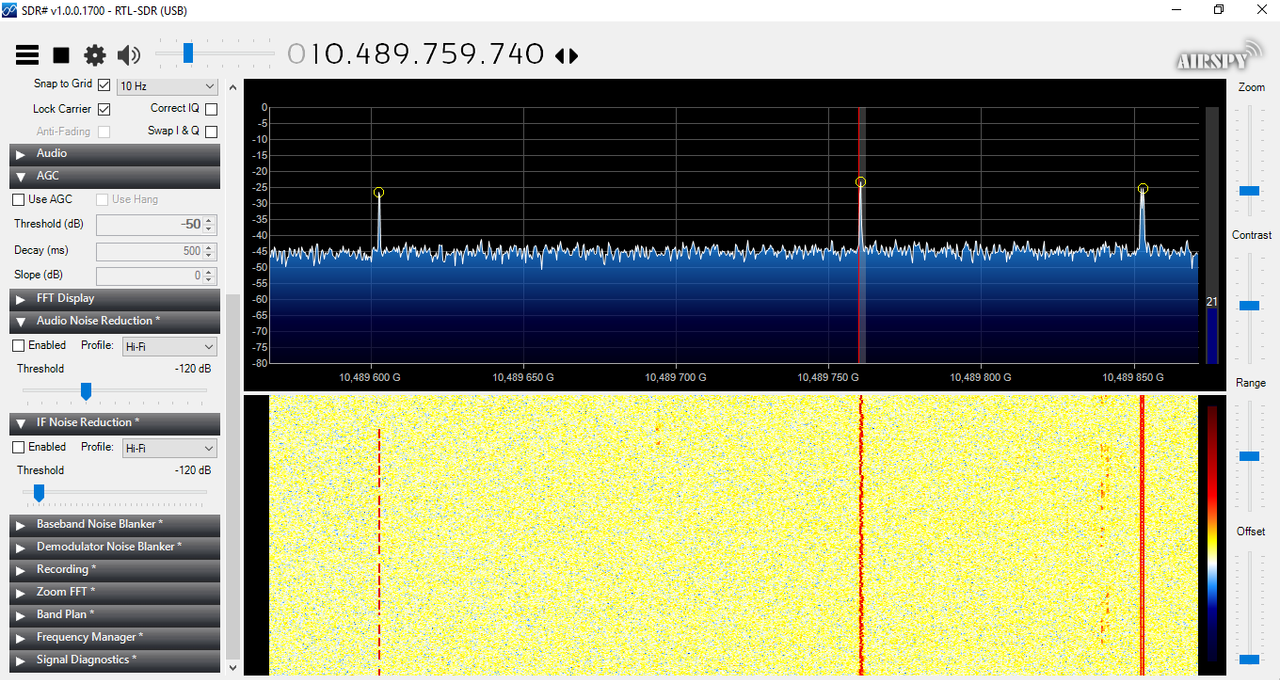This screenshot has height=680, width=1280.
Task: Open IF Noise Reduction Profile dropdown
Action: [x=169, y=448]
